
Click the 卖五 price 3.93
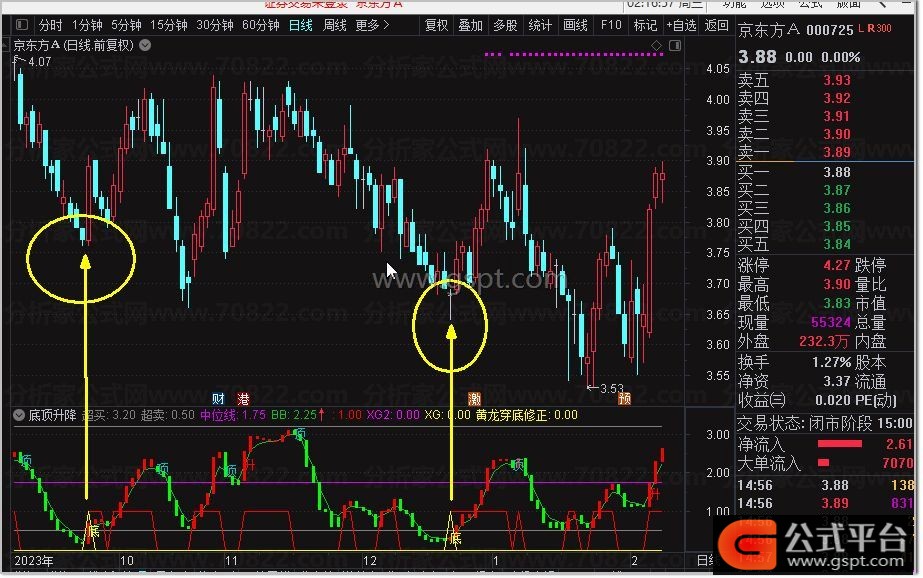836,80
